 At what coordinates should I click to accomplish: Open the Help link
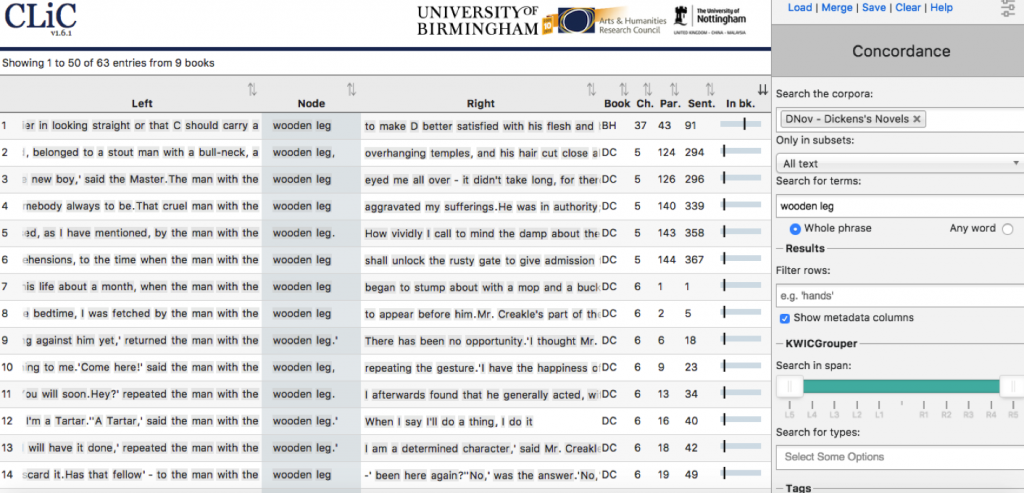tap(941, 8)
